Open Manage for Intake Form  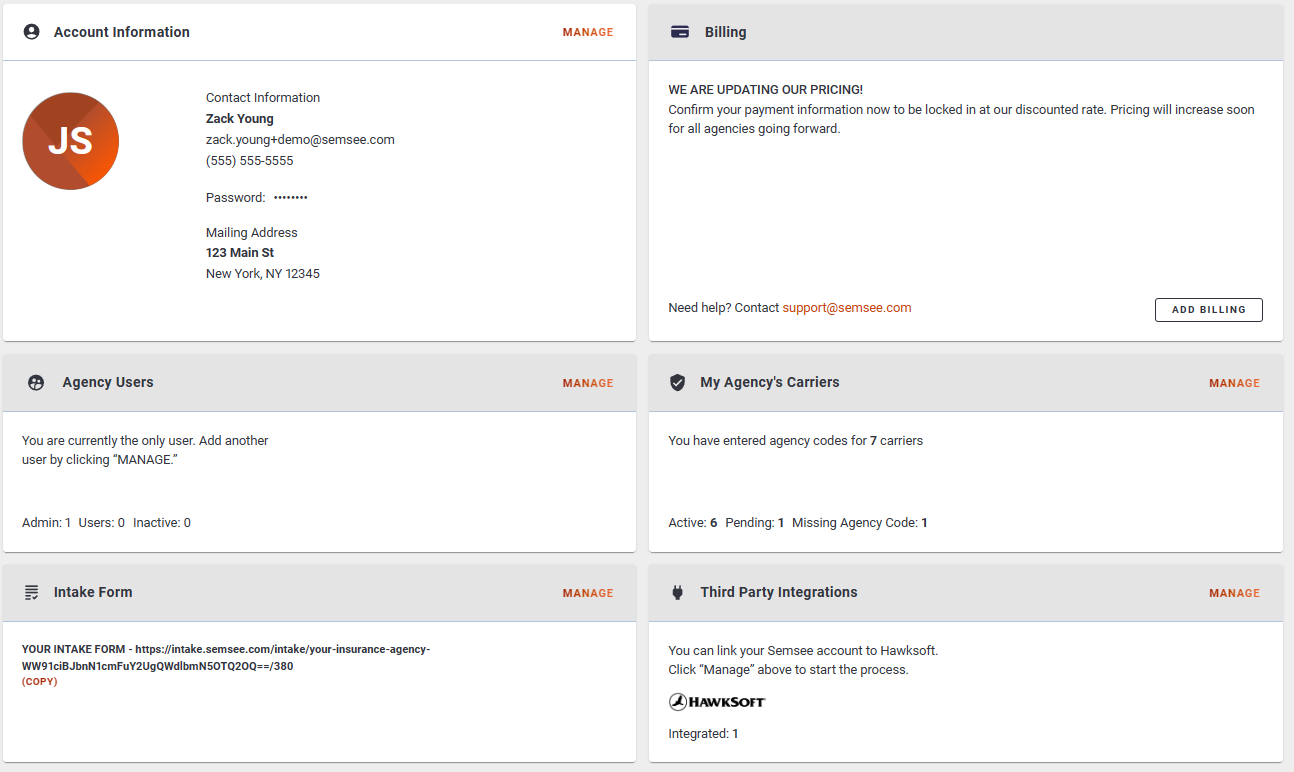click(x=588, y=593)
